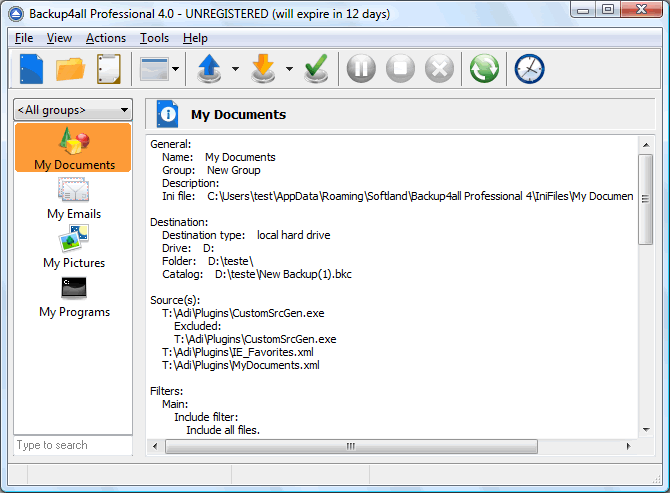
Task: Cancel with the grey X icon
Action: click(x=439, y=68)
